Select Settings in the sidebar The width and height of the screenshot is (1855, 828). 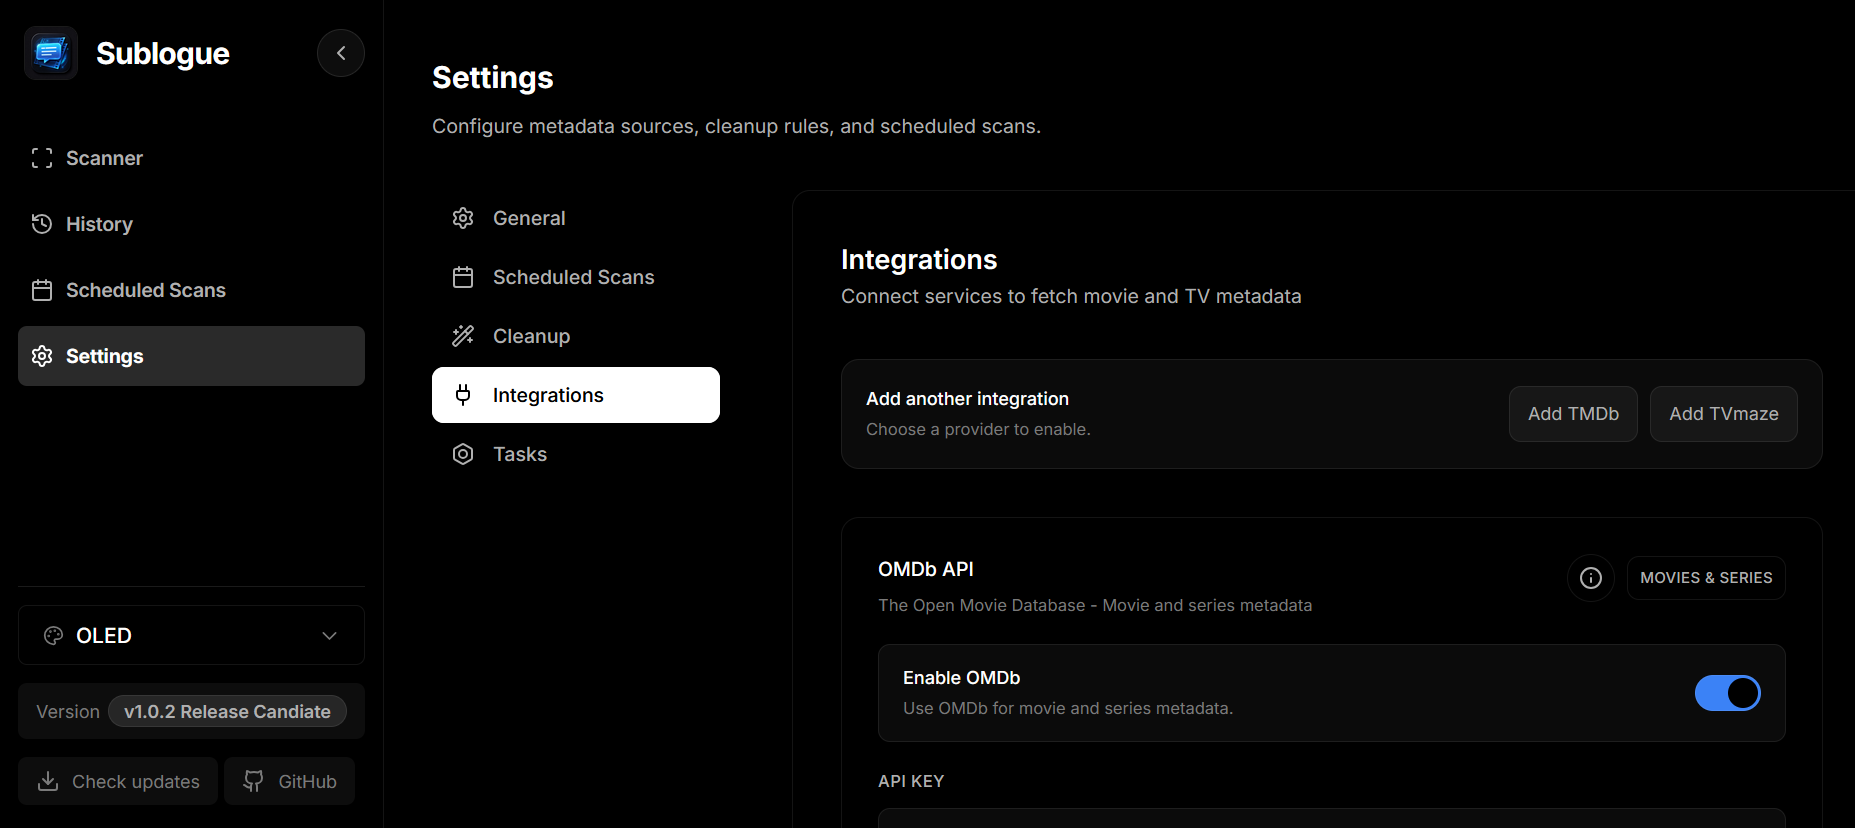click(191, 356)
